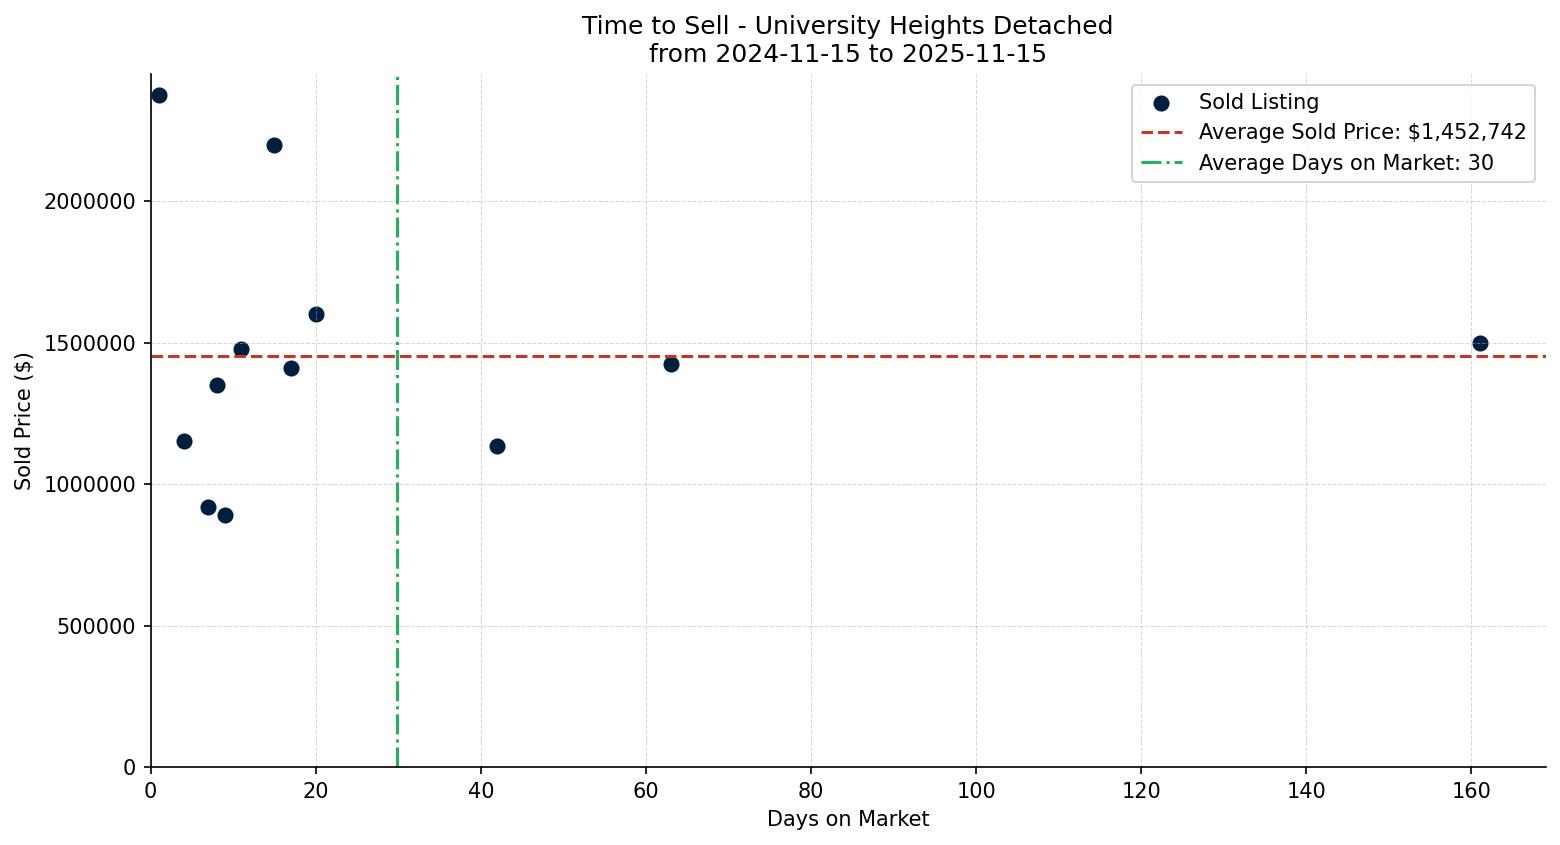Click the sold listing dot near 42 days
This screenshot has width=1560, height=845.
[x=497, y=445]
